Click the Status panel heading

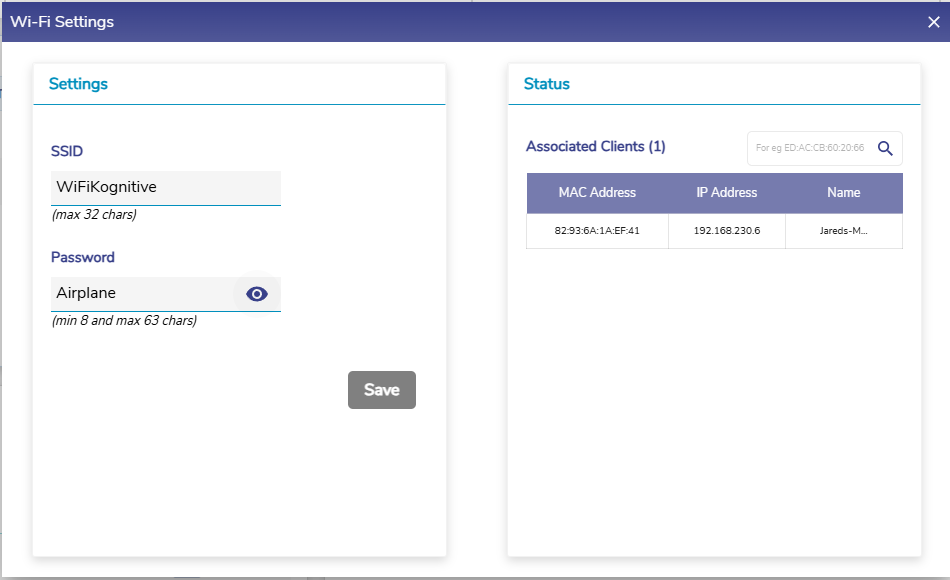tap(547, 84)
